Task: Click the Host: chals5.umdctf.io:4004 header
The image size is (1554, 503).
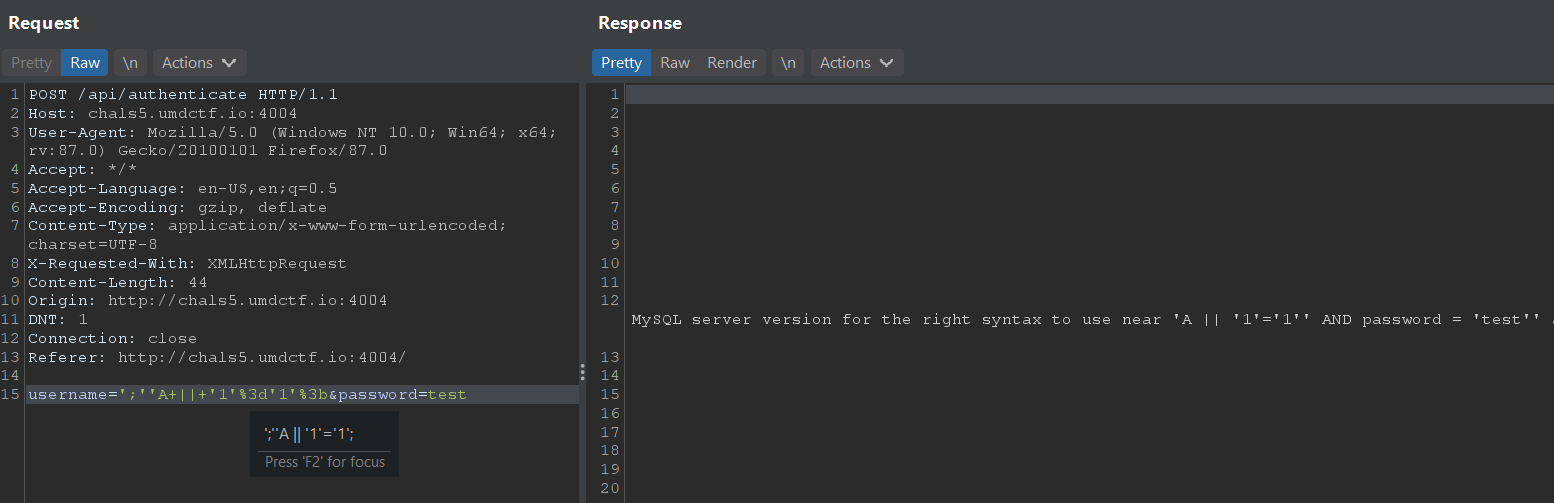Action: [x=162, y=113]
